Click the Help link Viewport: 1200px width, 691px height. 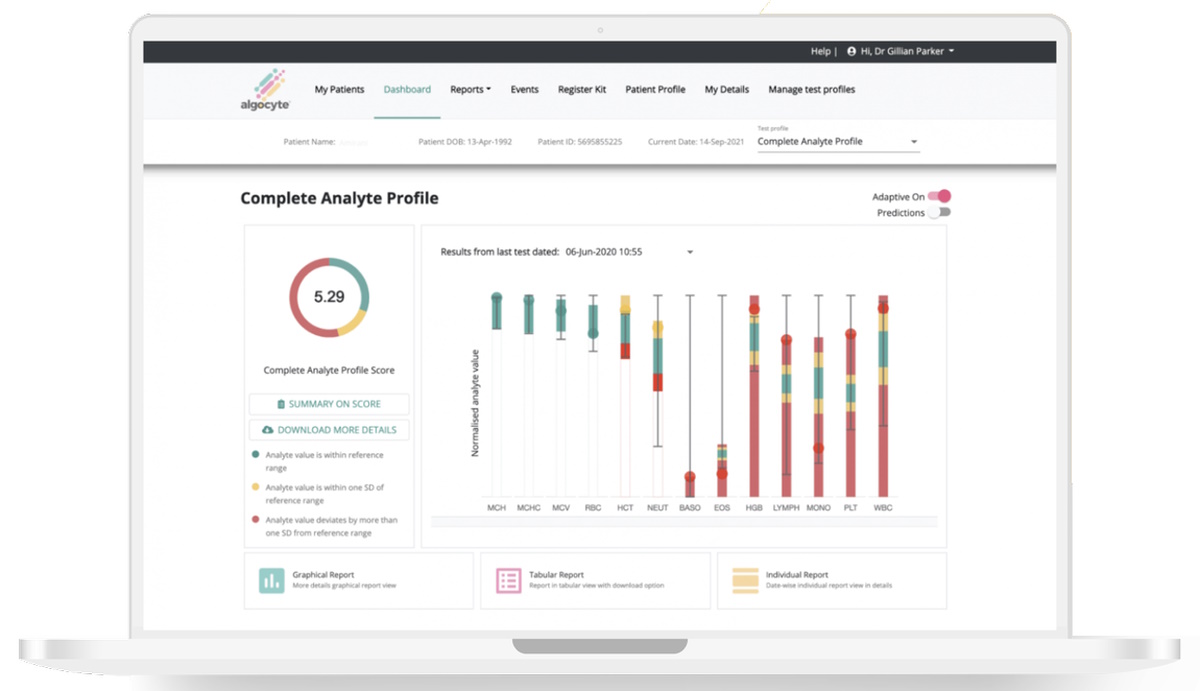(x=820, y=51)
